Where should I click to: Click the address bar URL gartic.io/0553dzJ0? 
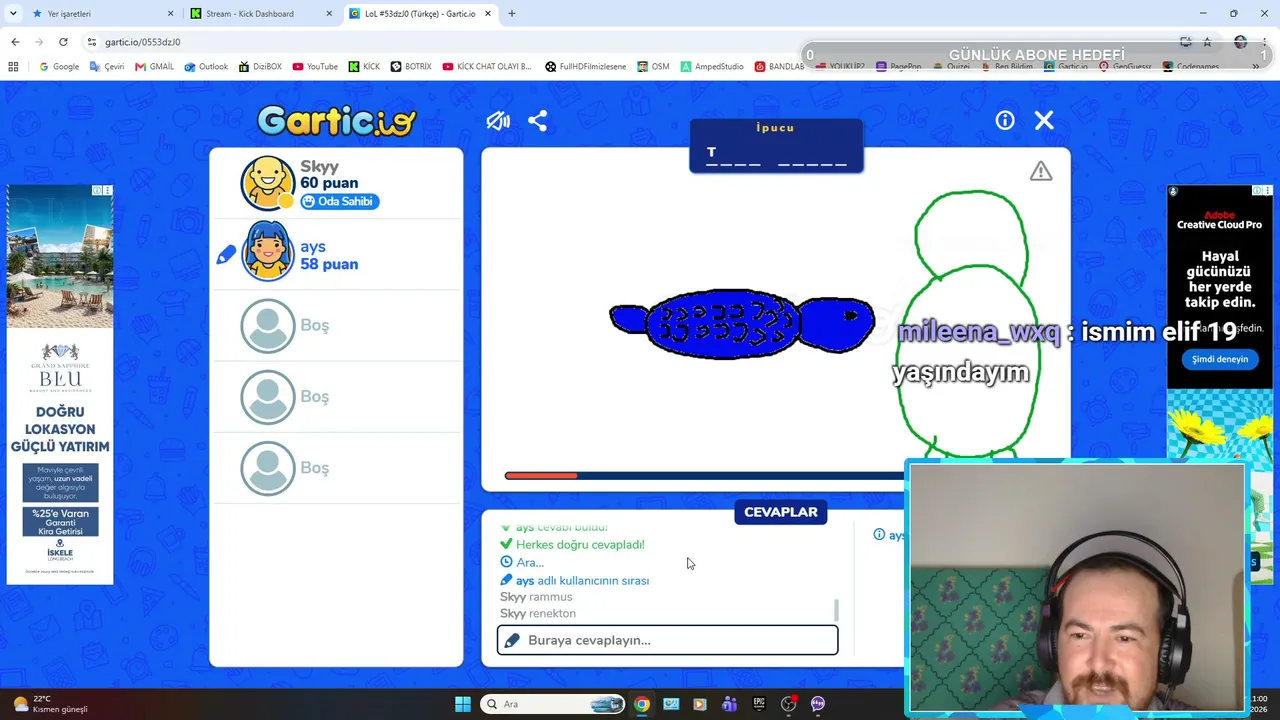click(x=142, y=42)
